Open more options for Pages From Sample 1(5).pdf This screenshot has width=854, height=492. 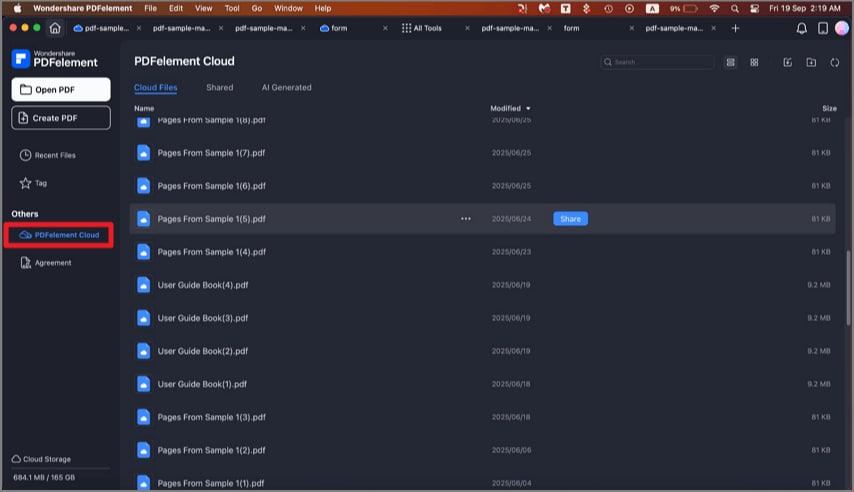pyautogui.click(x=466, y=219)
